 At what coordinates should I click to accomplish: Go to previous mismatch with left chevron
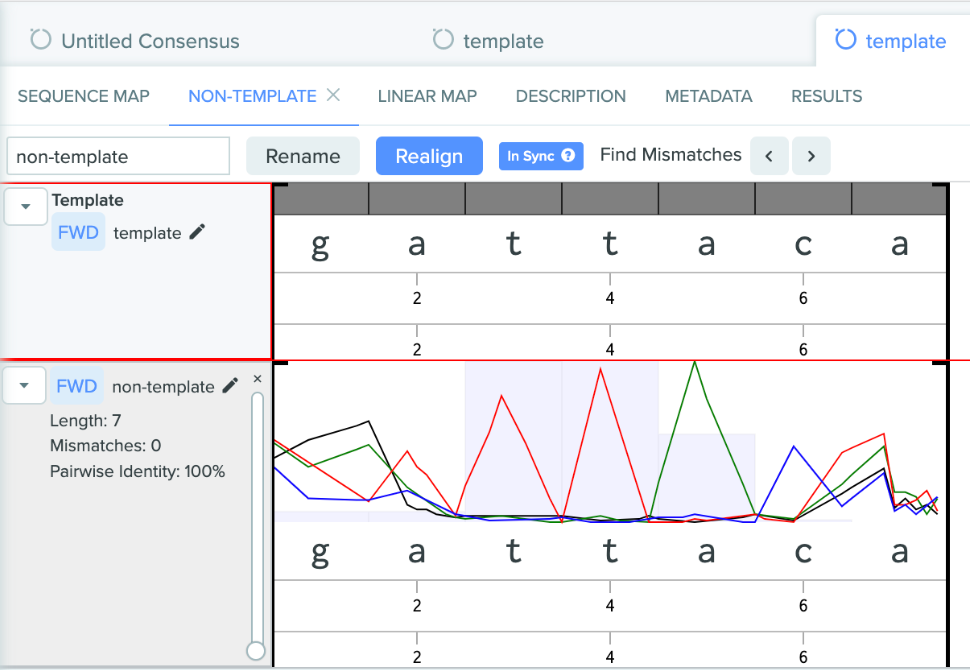(x=769, y=156)
